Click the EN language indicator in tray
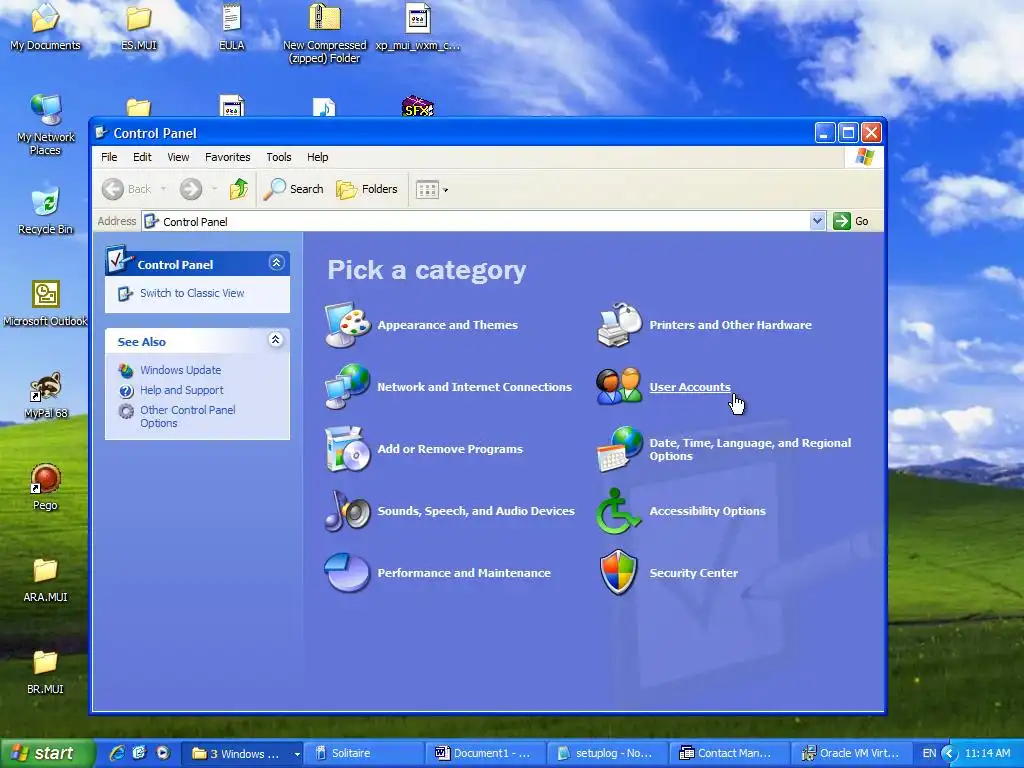Screen dimensions: 1024x768 click(x=929, y=754)
